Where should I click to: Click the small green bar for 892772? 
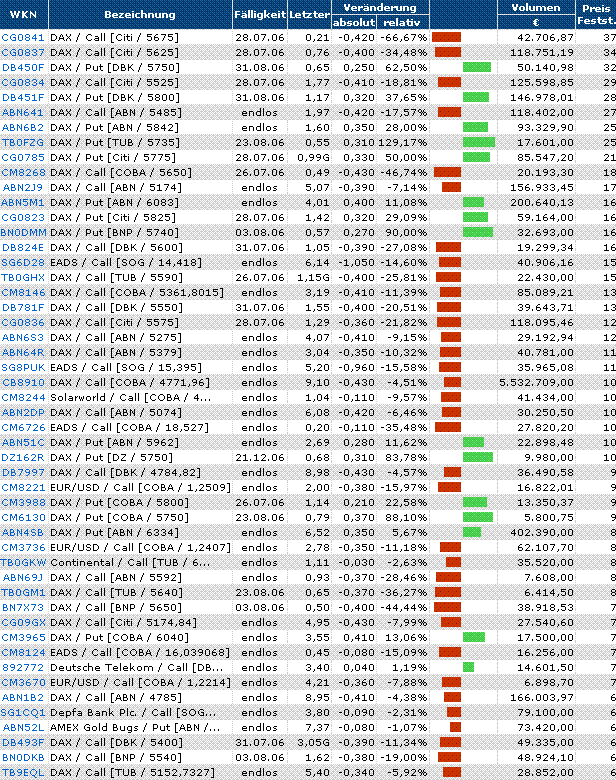[468, 668]
